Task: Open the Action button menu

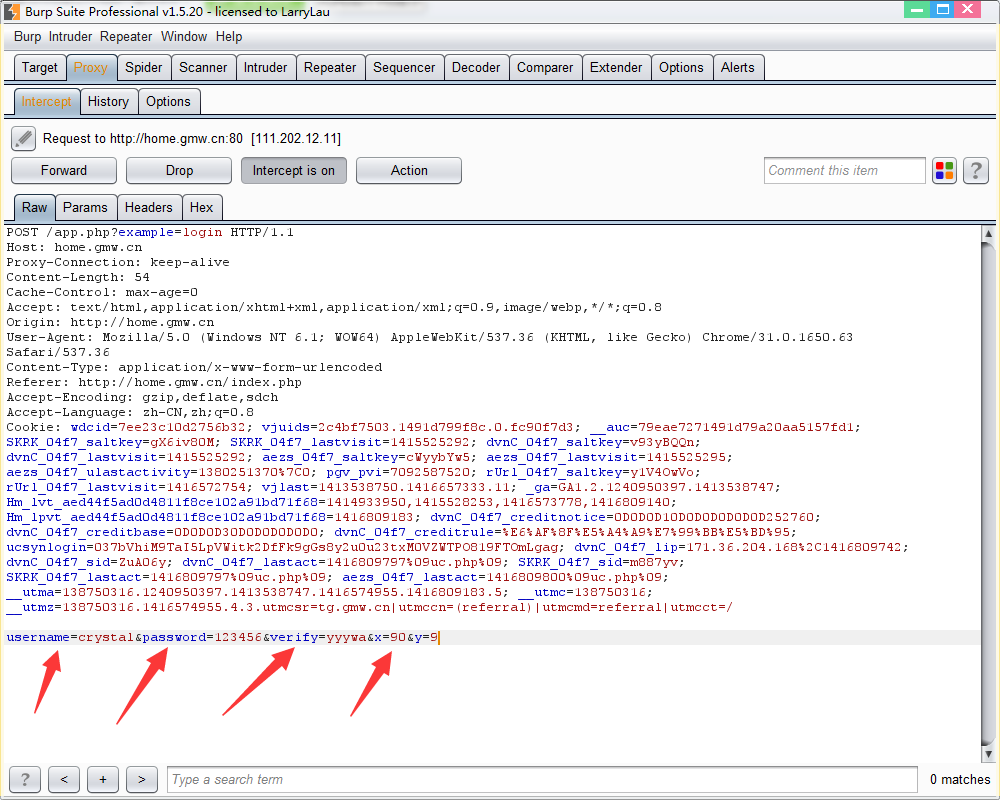Action: (409, 171)
